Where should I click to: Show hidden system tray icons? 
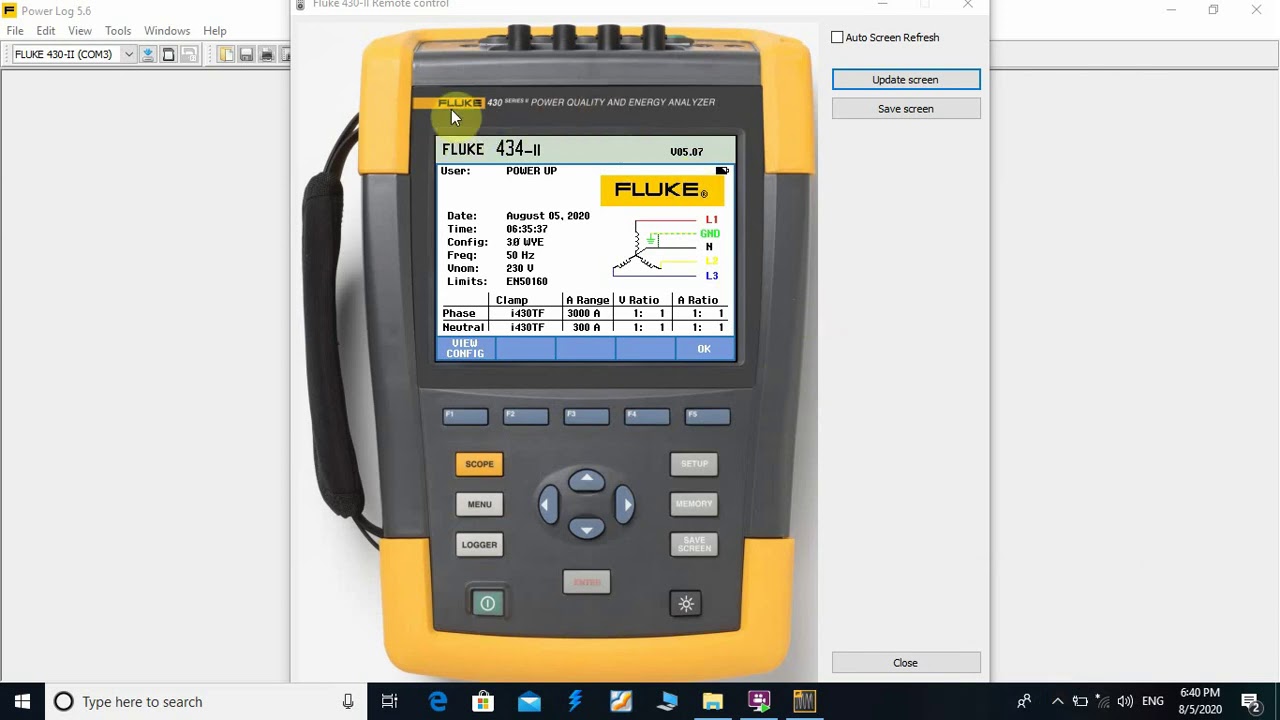tap(1057, 701)
